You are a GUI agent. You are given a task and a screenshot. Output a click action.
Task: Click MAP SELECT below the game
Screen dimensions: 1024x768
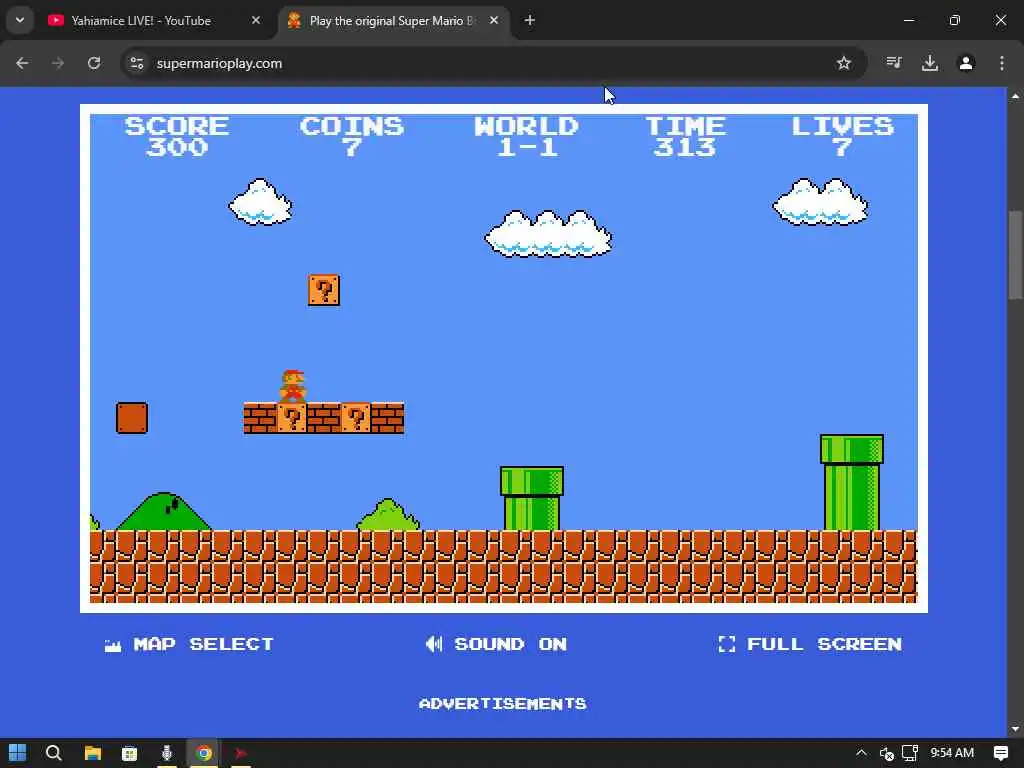[x=189, y=644]
